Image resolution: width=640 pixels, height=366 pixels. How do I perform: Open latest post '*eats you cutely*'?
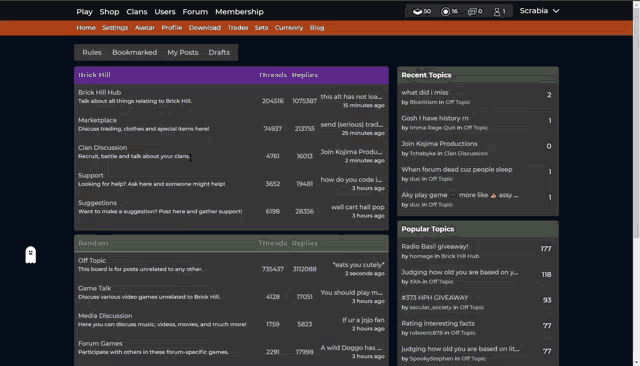point(358,265)
